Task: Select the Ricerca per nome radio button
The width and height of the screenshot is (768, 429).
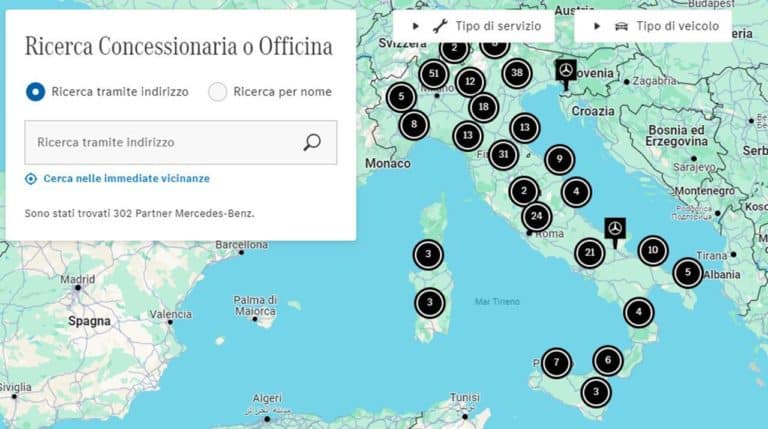Action: [217, 92]
